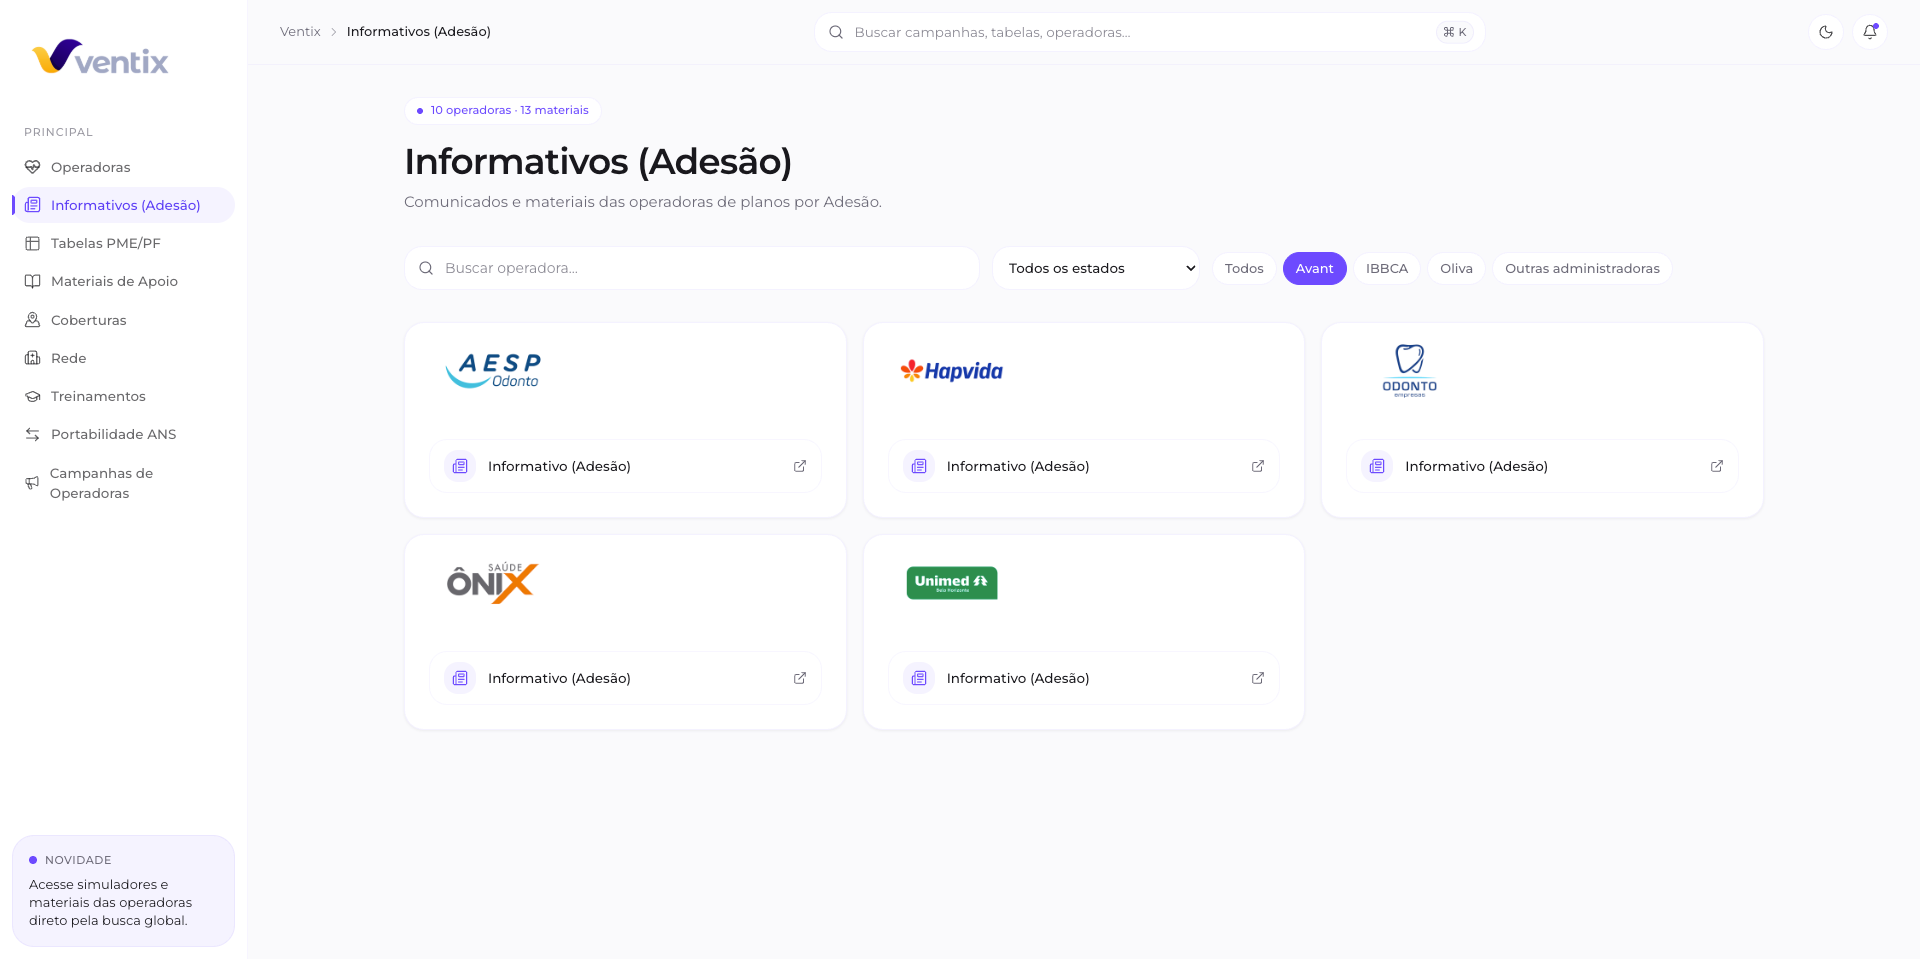Click the AESP Odonto logo

coord(493,370)
